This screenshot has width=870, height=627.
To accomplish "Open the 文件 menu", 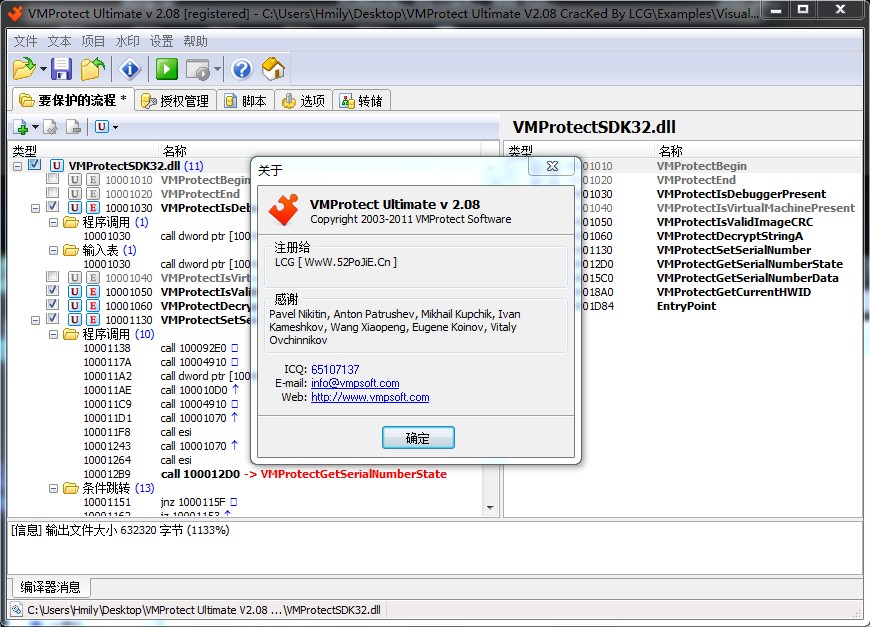I will click(x=26, y=41).
